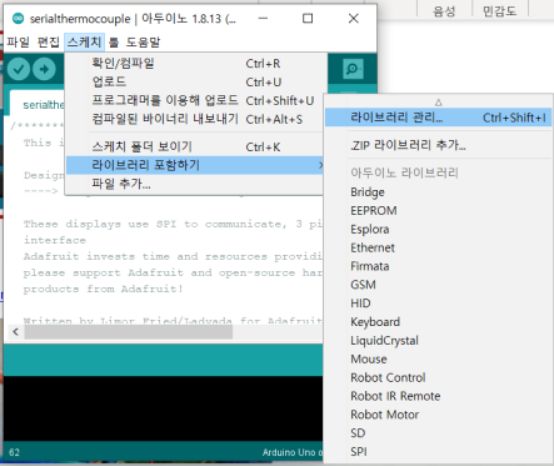Include the Ethernet library

(438, 248)
